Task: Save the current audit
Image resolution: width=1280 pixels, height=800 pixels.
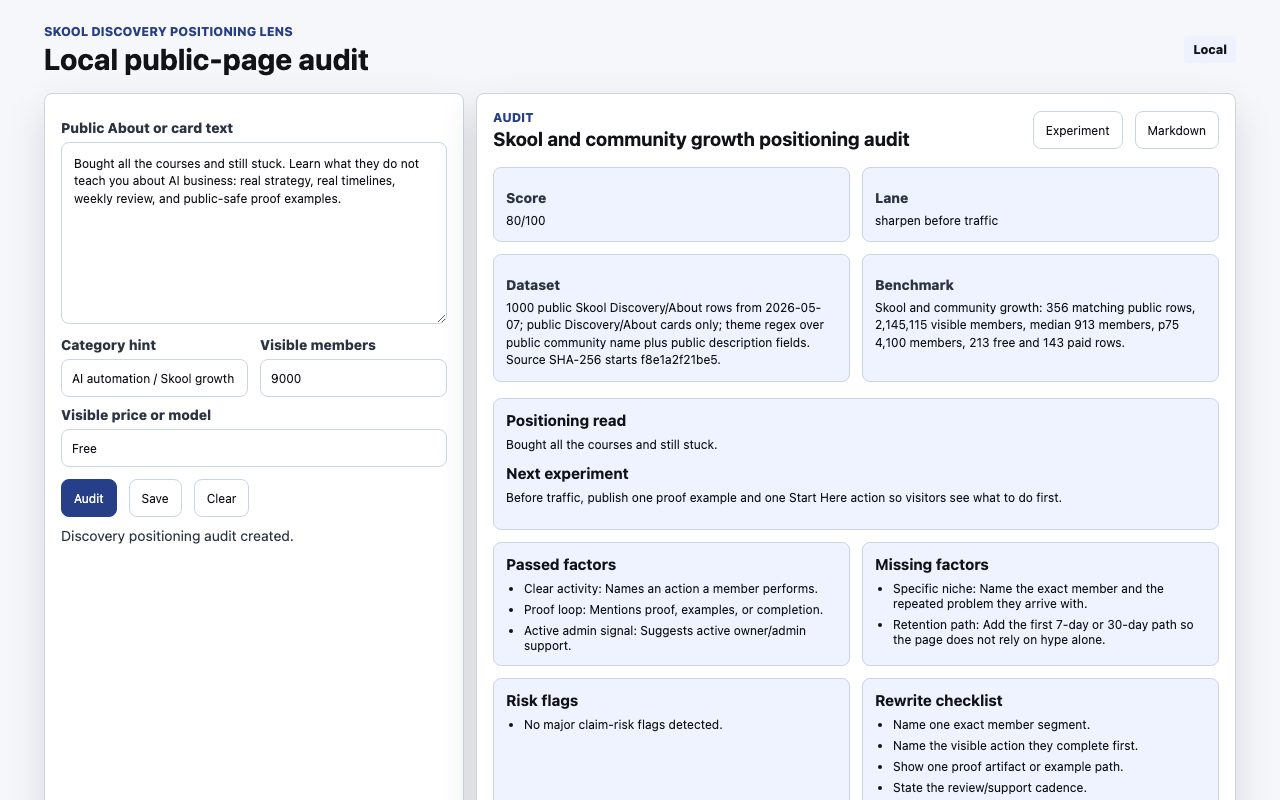Action: tap(155, 498)
